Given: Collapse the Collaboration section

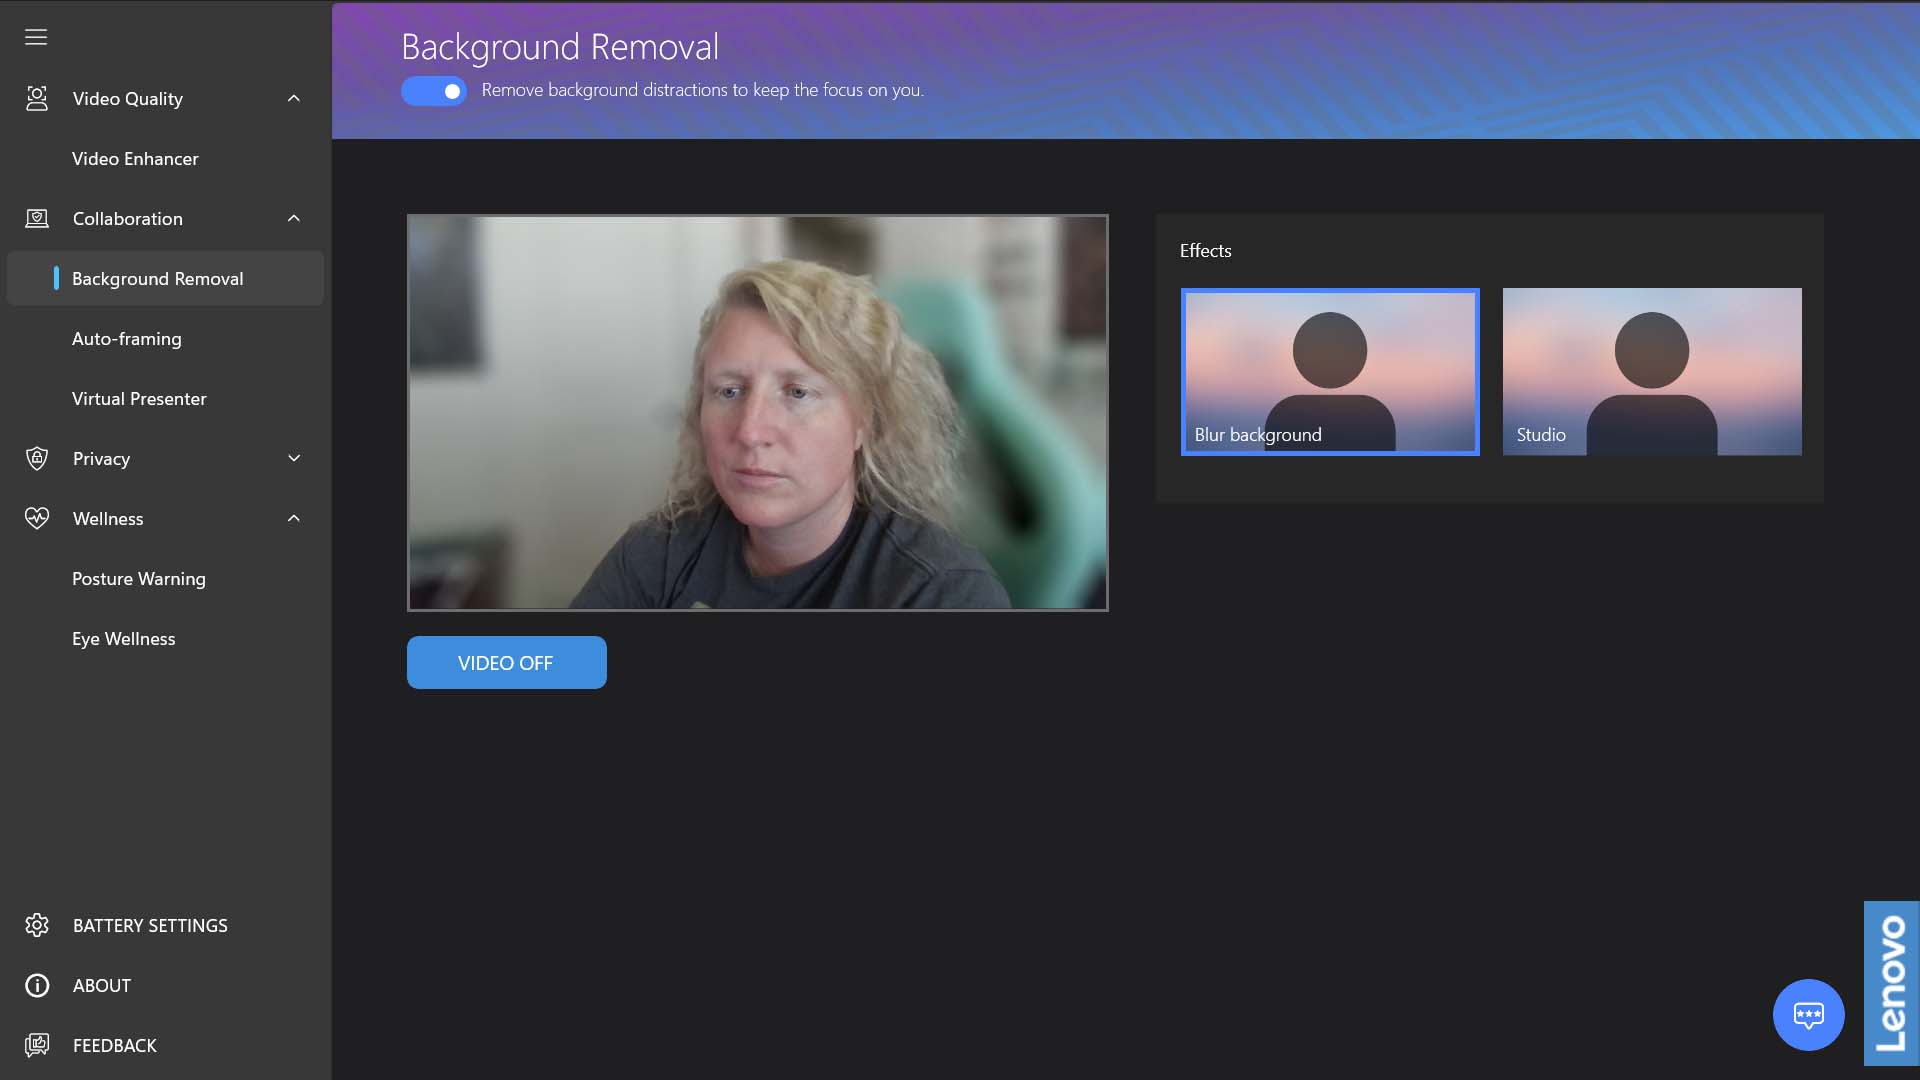Looking at the screenshot, I should tap(293, 218).
